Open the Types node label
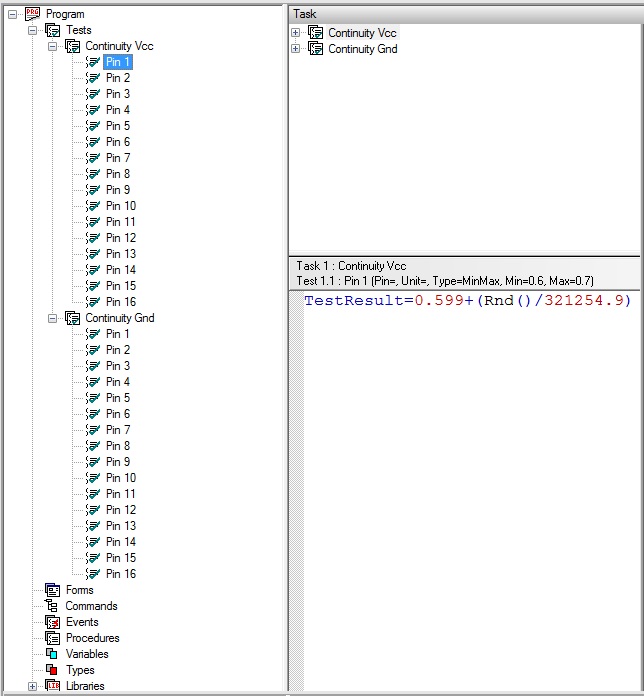Screen dimensions: 644x696 coord(80,670)
